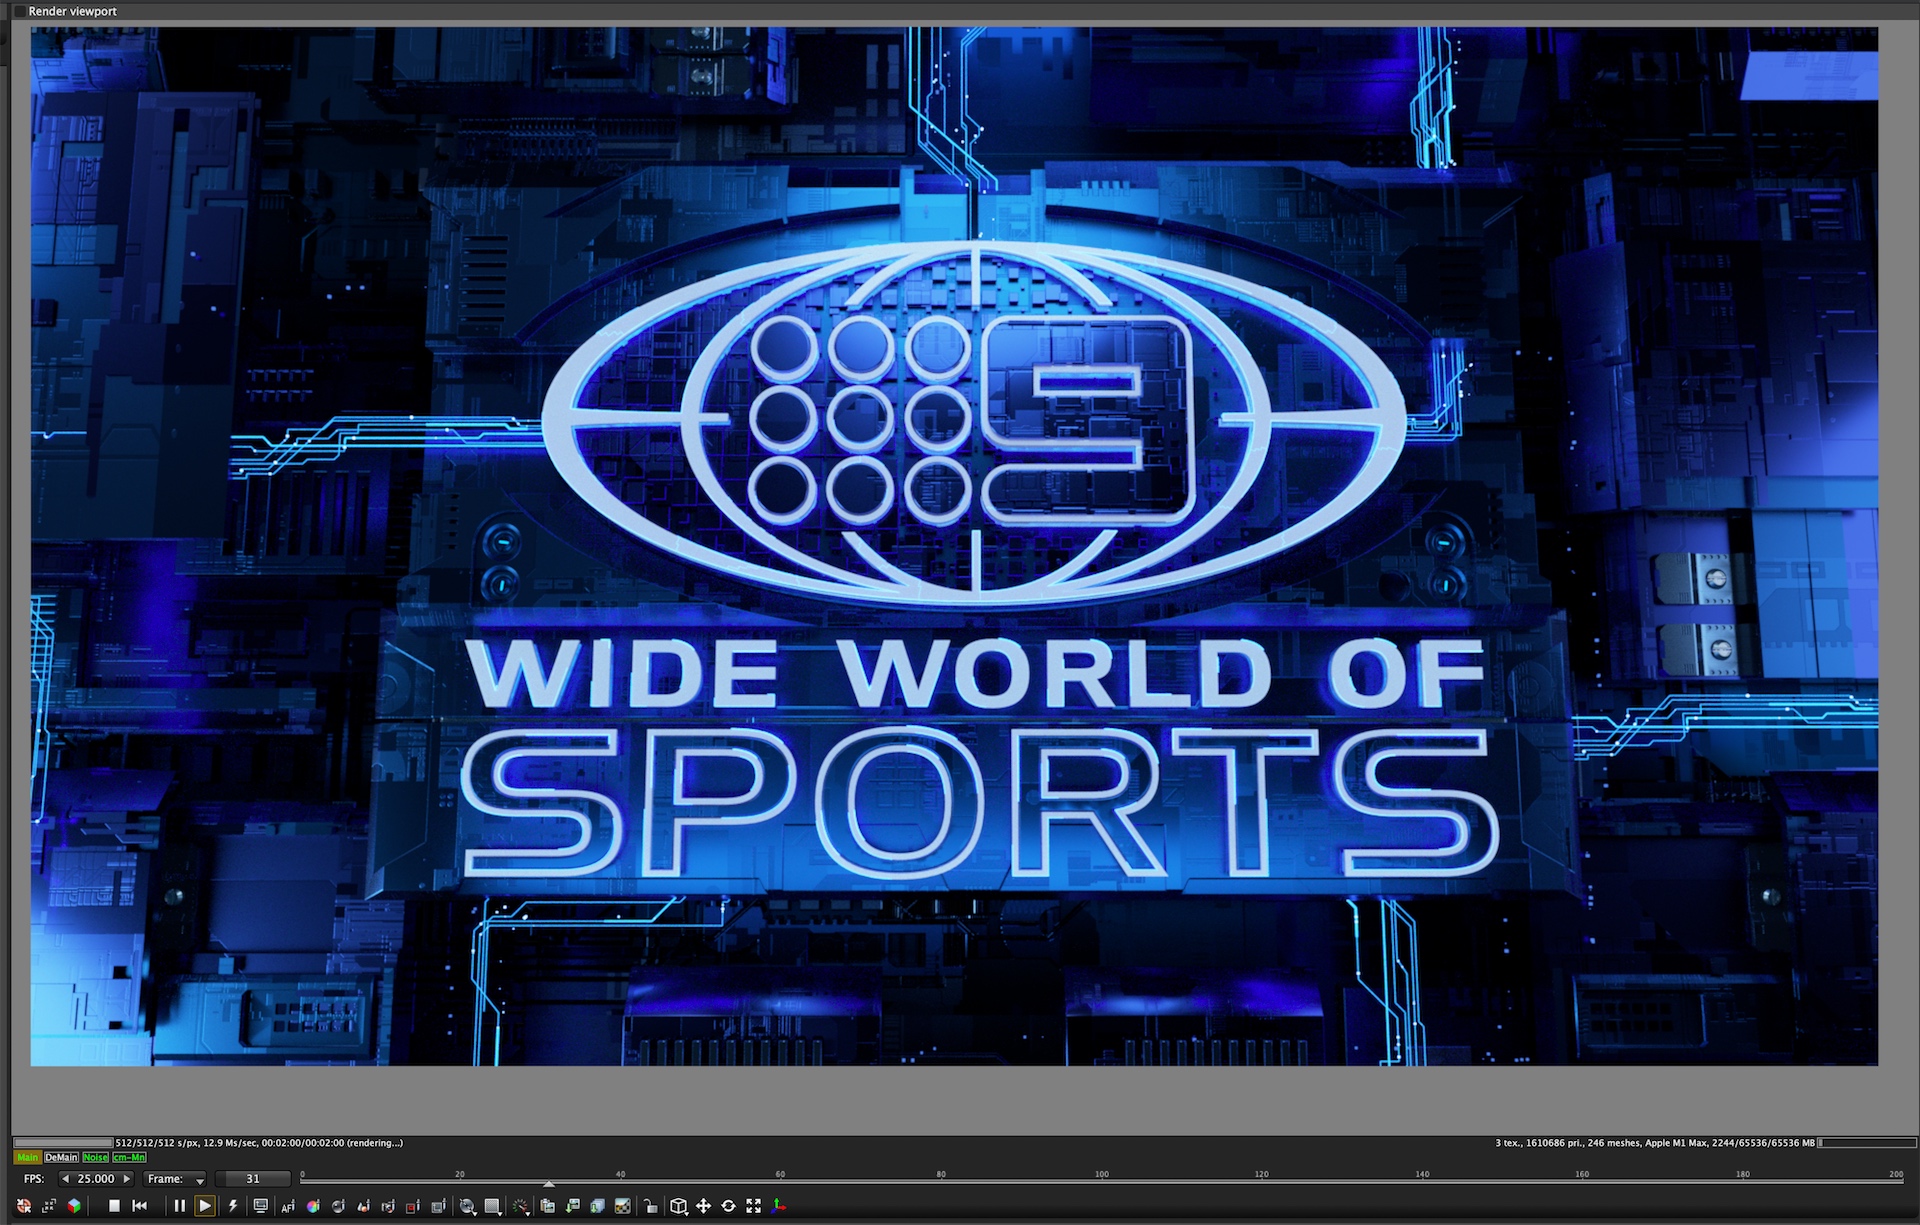Stop the render with the square icon
This screenshot has width=1920, height=1225.
[114, 1206]
